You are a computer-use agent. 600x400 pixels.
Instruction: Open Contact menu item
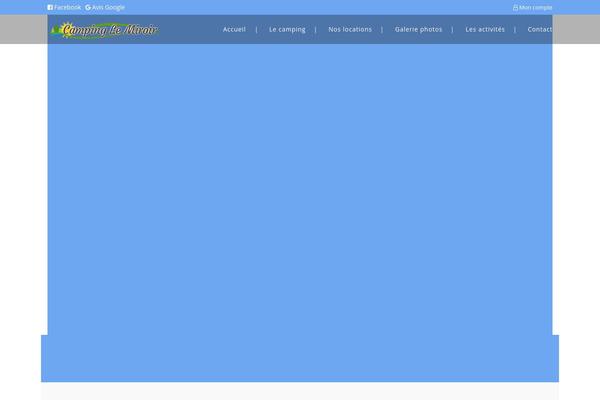[x=540, y=29]
